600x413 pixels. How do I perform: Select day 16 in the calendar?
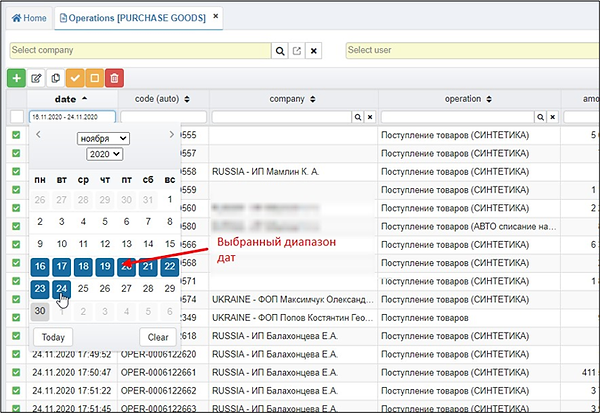40,266
